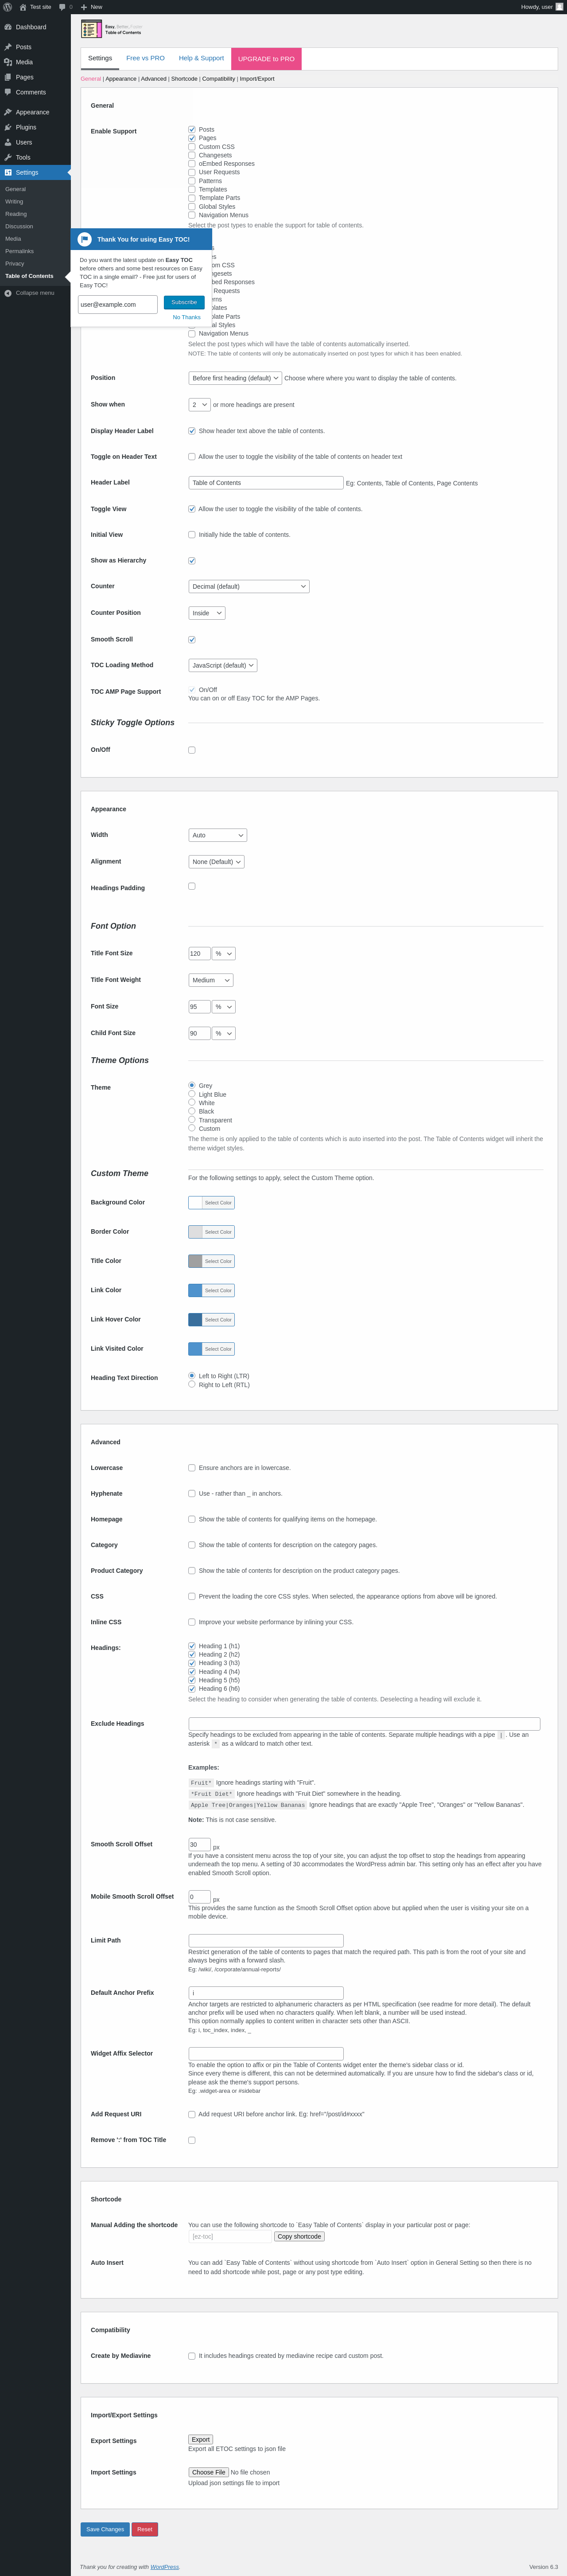Enable Sticky Toggle On/Off checkbox
The image size is (567, 2576).
click(192, 750)
